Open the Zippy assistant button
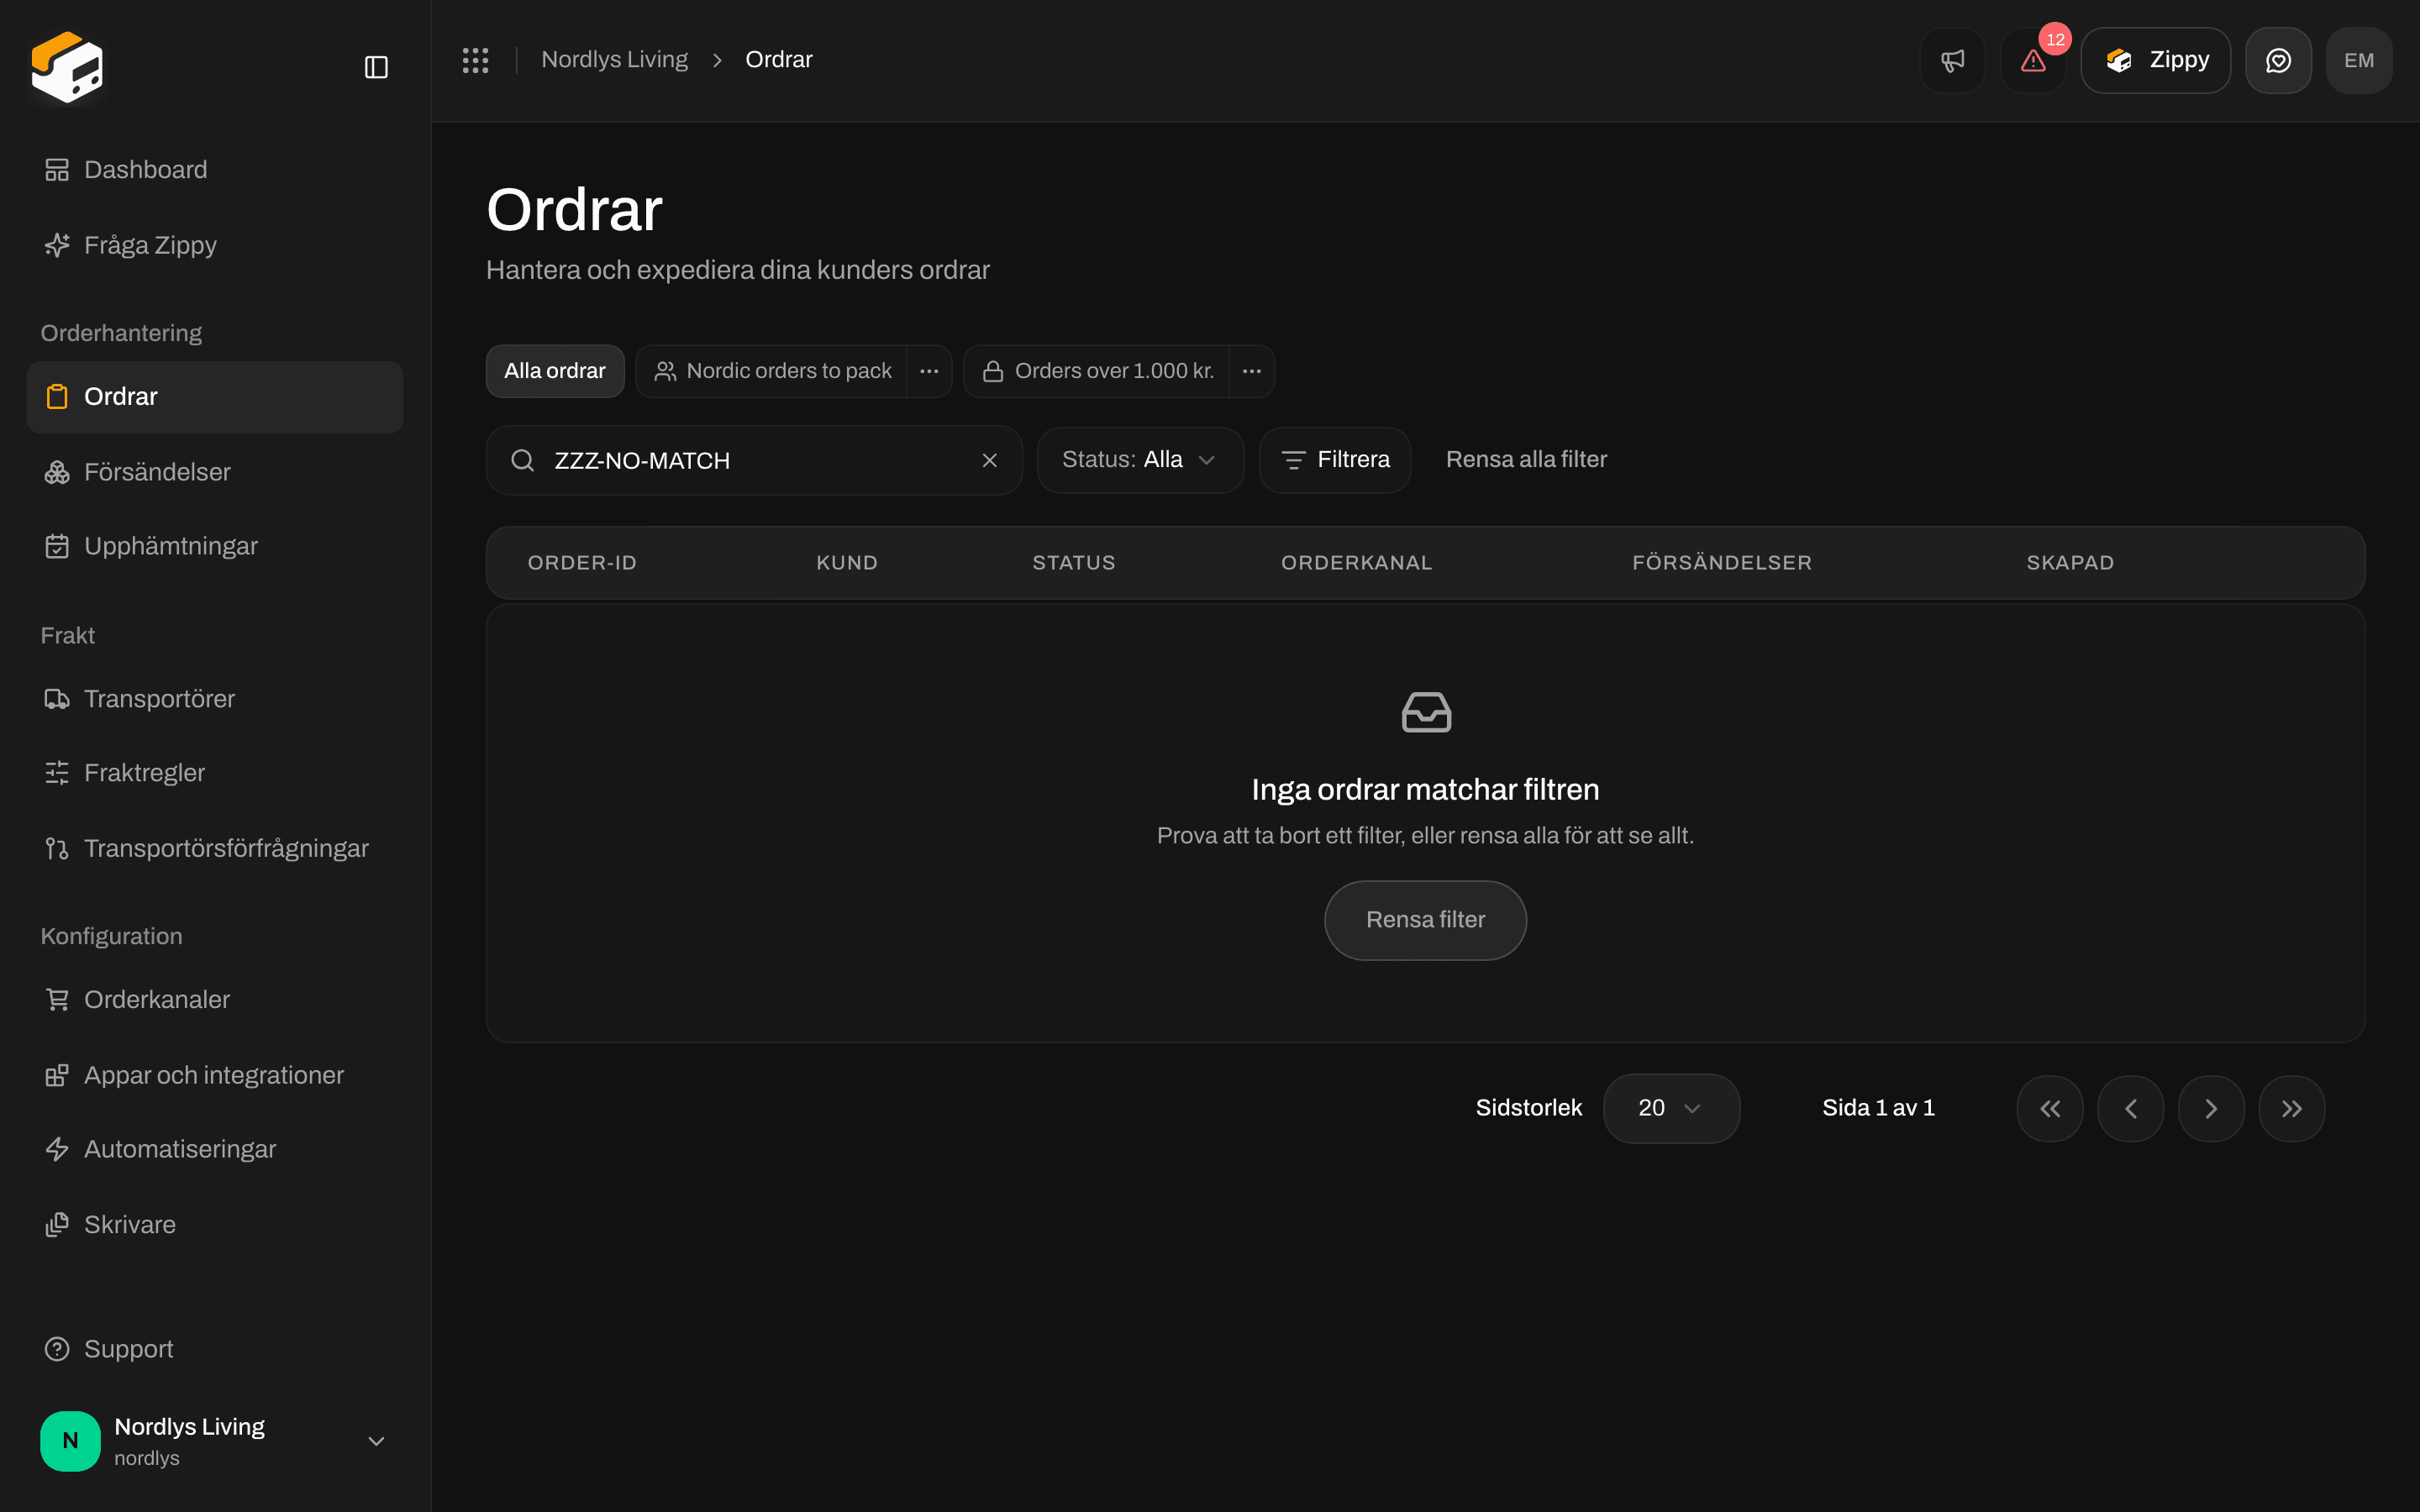2420x1512 pixels. coord(2155,60)
